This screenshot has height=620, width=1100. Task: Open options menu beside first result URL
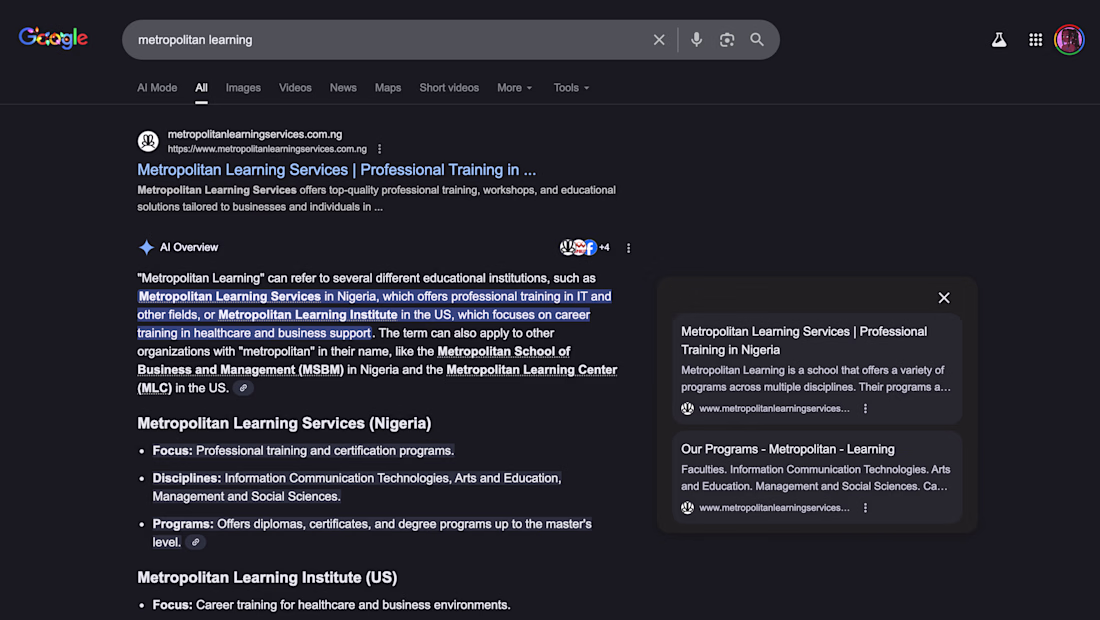point(380,149)
